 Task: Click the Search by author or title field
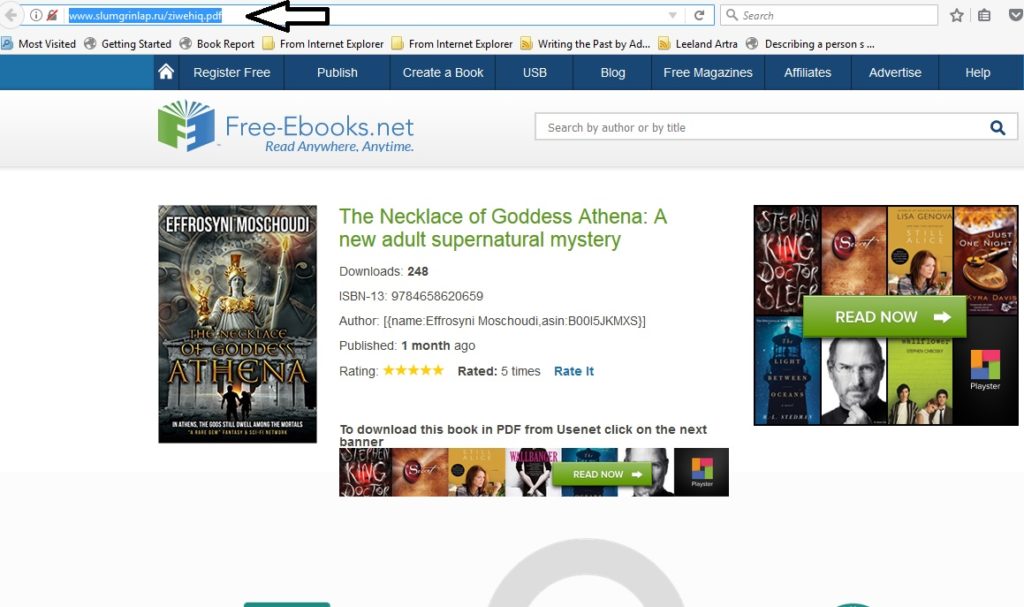point(761,127)
